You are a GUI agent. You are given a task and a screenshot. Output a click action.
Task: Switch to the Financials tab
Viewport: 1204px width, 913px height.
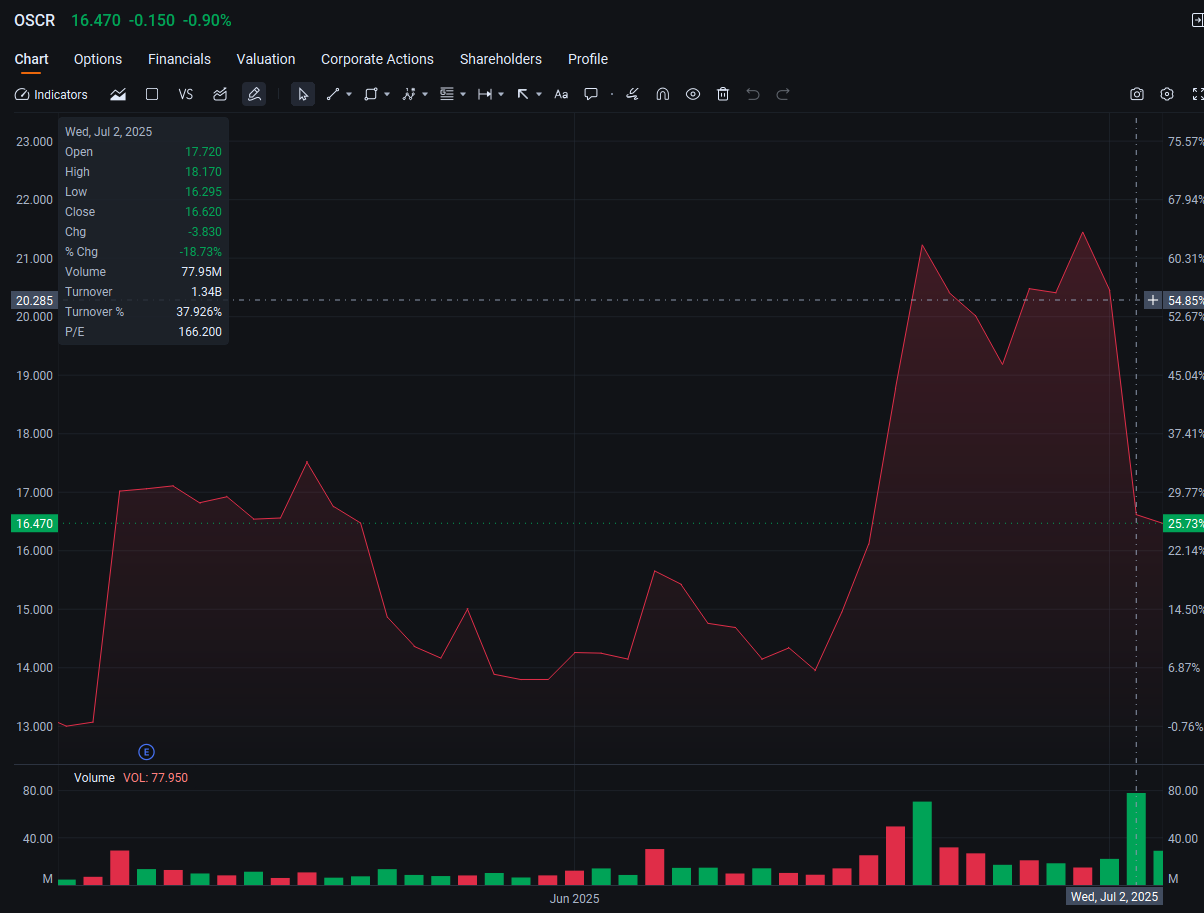(x=179, y=59)
